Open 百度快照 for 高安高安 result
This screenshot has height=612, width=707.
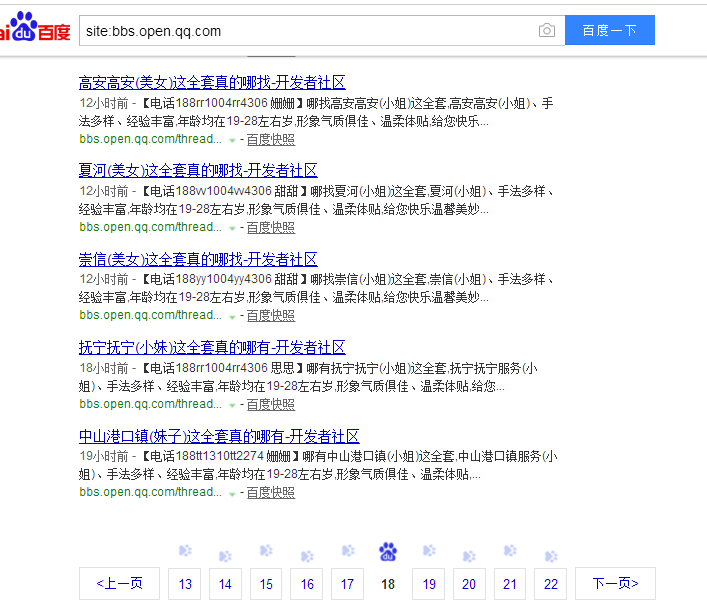[x=271, y=139]
